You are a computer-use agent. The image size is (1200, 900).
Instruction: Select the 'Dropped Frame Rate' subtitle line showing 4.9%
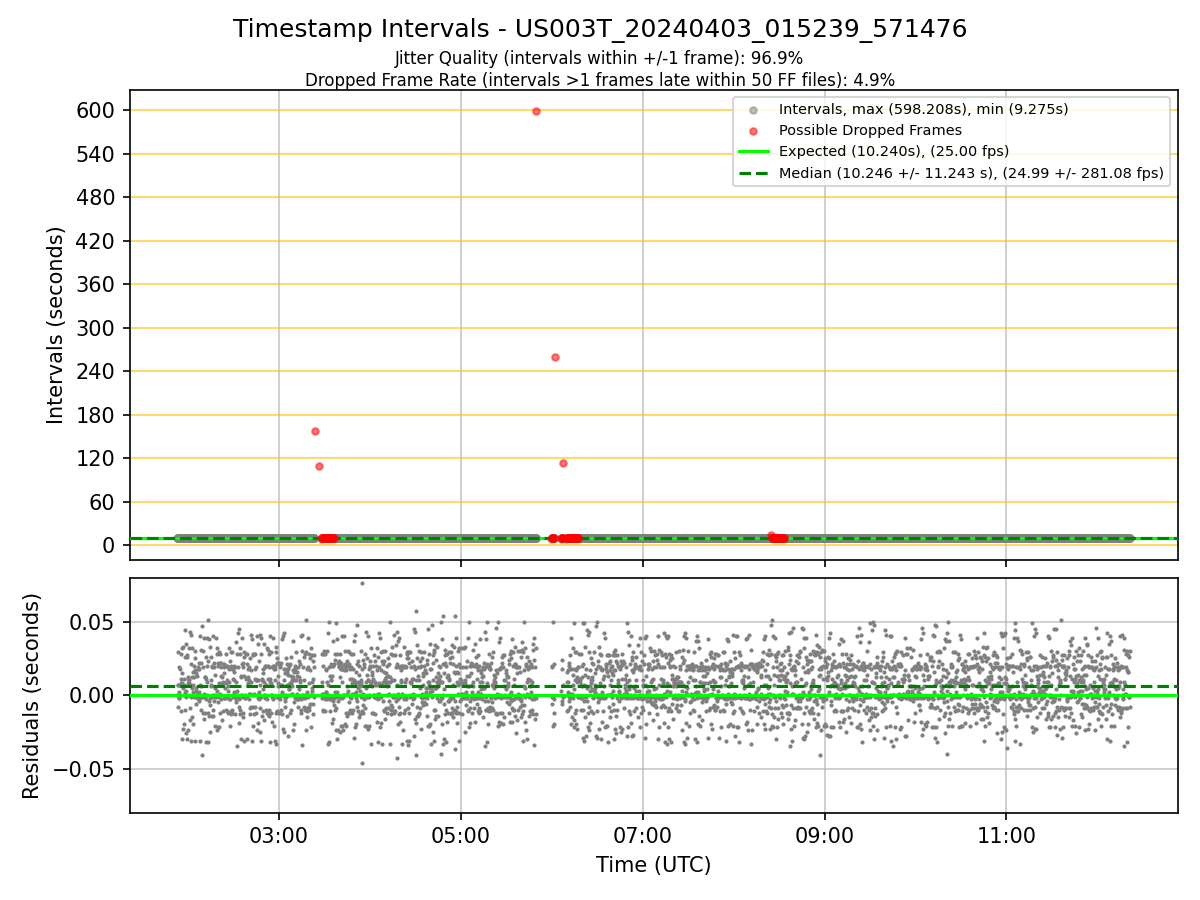pyautogui.click(x=600, y=80)
